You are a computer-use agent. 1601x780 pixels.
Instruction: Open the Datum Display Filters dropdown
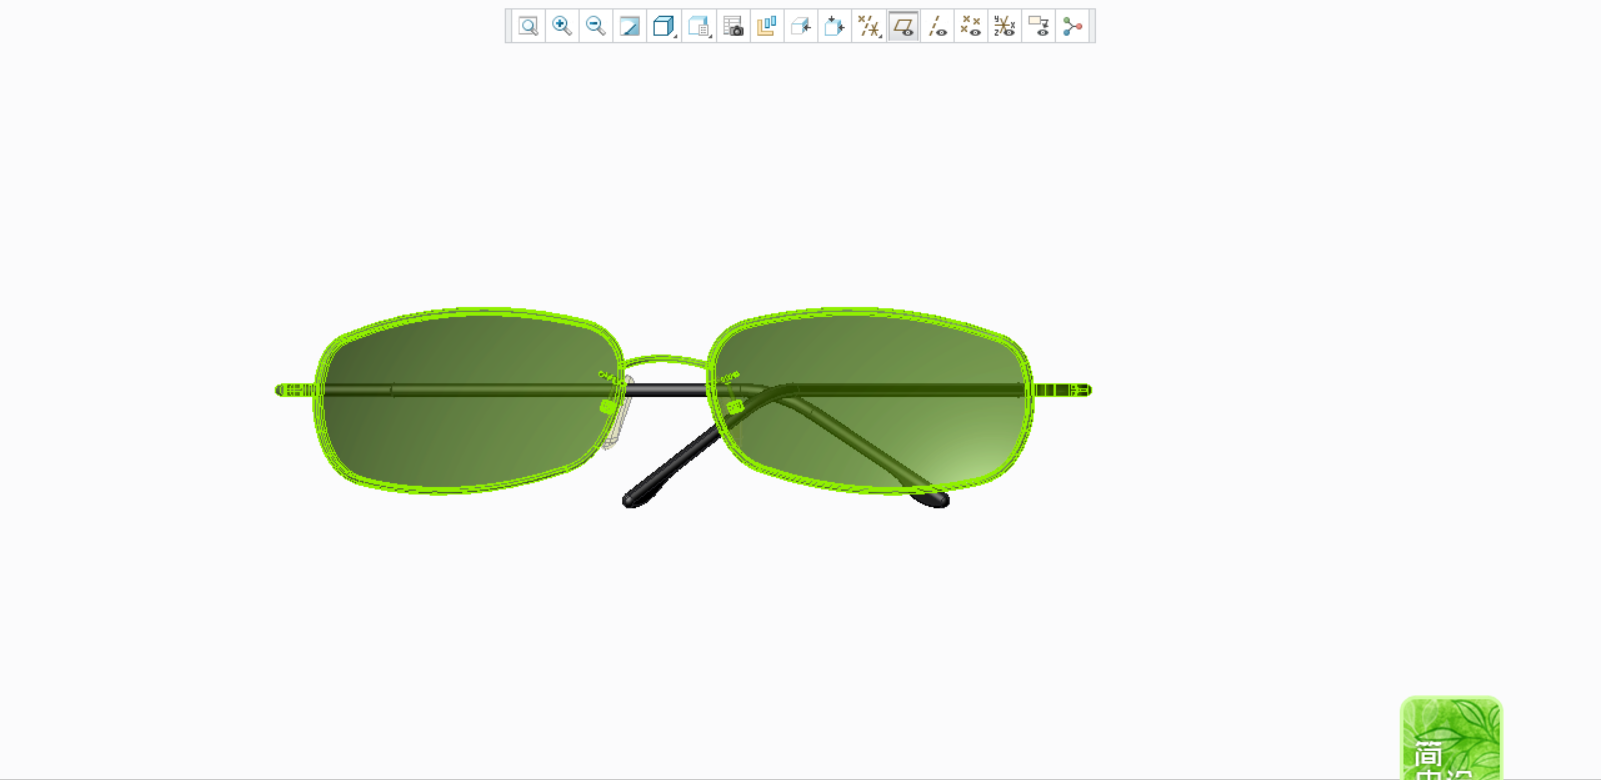(x=869, y=26)
